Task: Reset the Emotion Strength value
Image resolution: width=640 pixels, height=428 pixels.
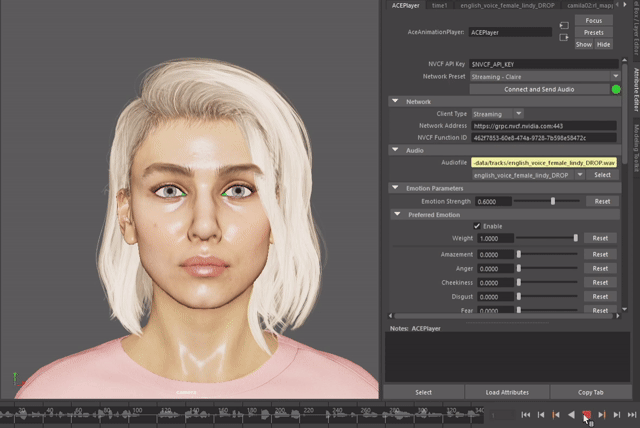Action: click(602, 201)
